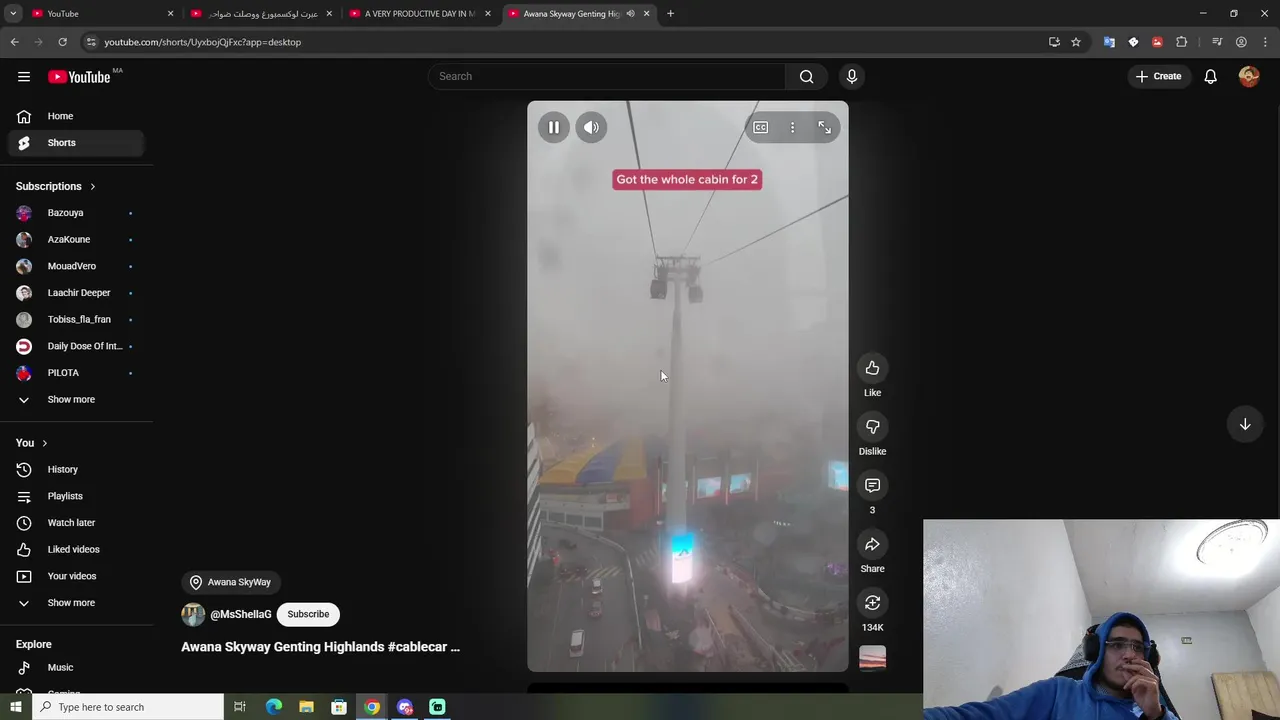Viewport: 1280px width, 720px height.
Task: Open the Laachir Deeper channel
Action: [76, 293]
